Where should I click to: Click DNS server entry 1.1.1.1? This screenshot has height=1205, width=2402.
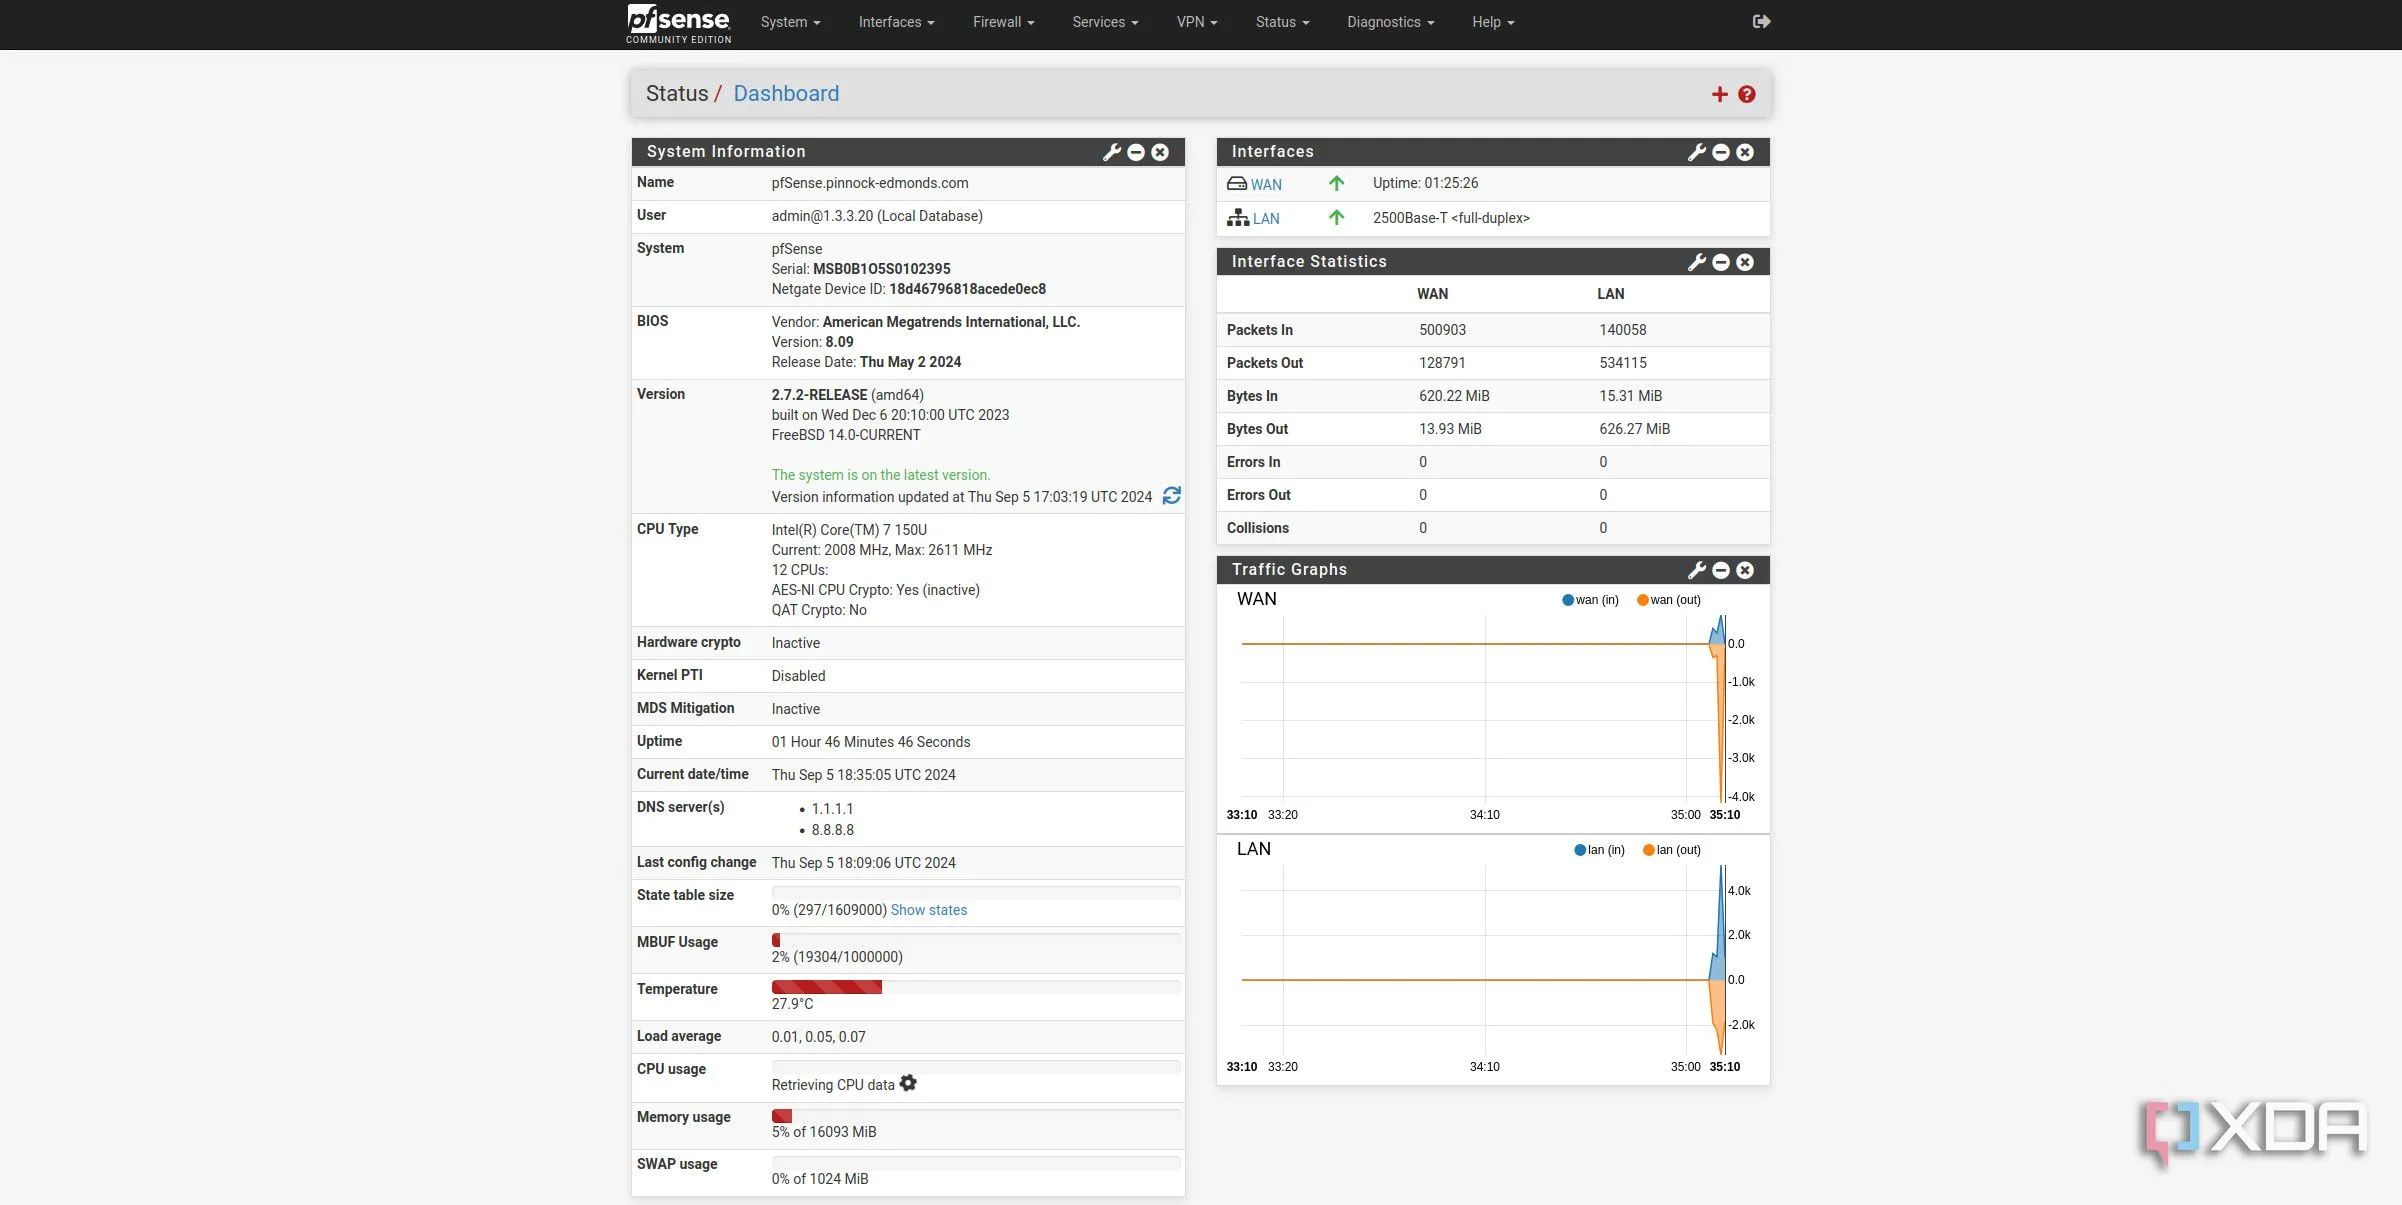[x=832, y=809]
